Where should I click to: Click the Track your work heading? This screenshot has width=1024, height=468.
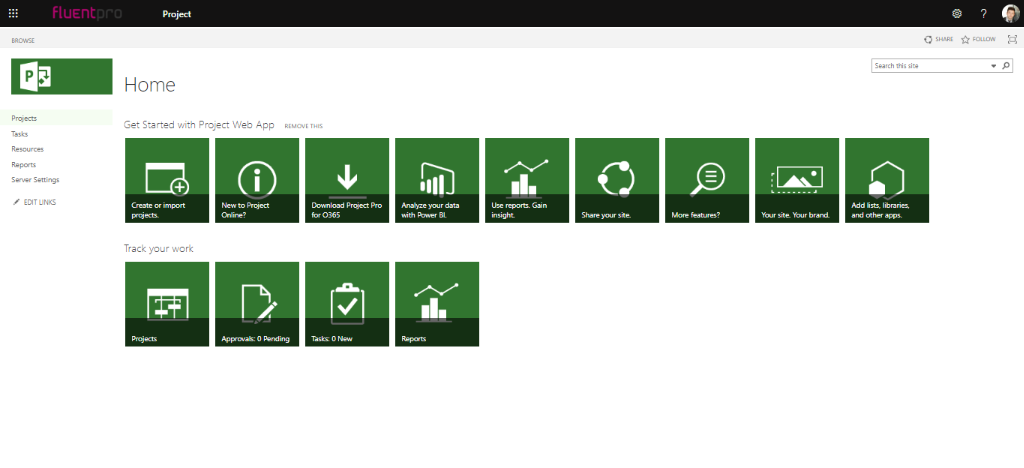pyautogui.click(x=159, y=249)
